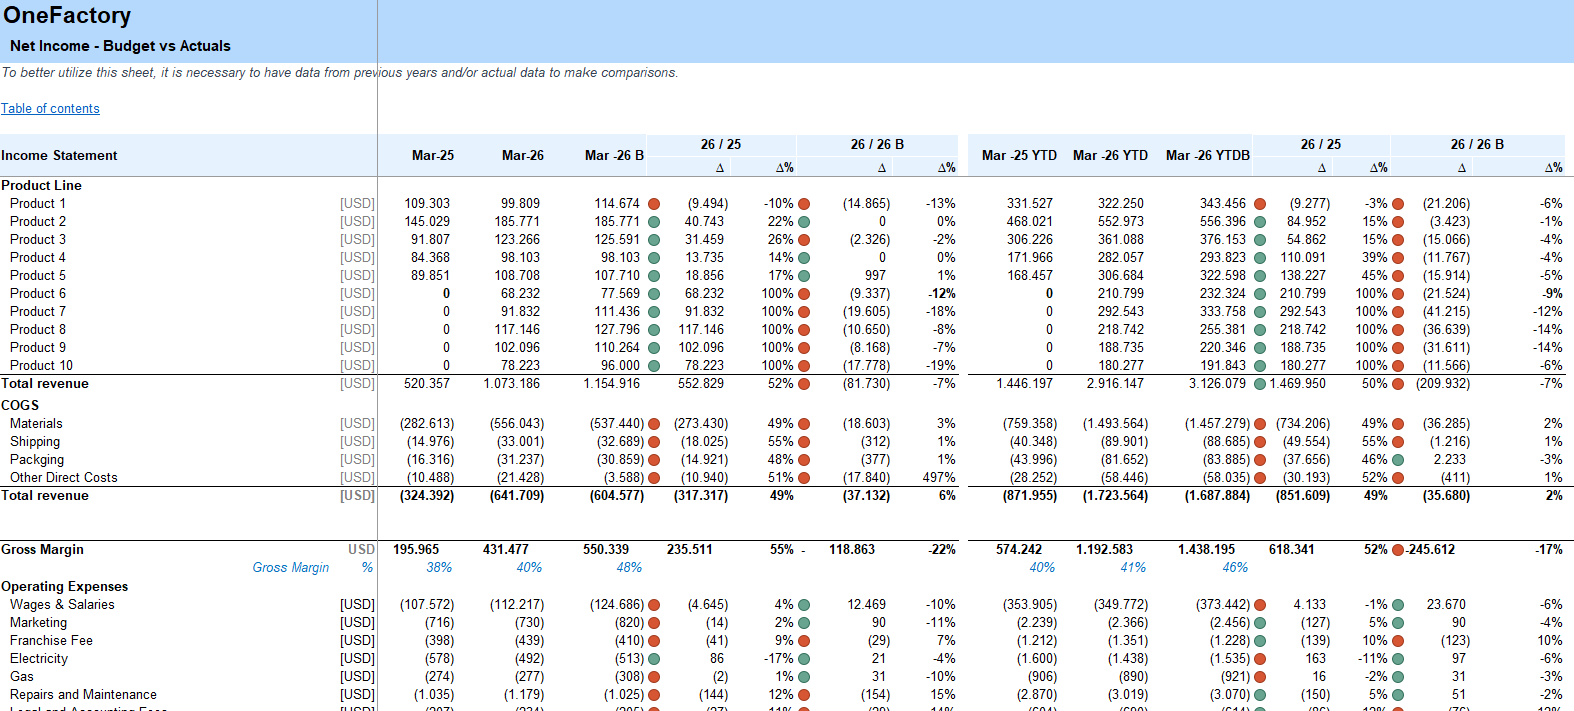The height and width of the screenshot is (711, 1574).
Task: Click red dot before Repairs and Maintenance (154)
Action: click(804, 695)
